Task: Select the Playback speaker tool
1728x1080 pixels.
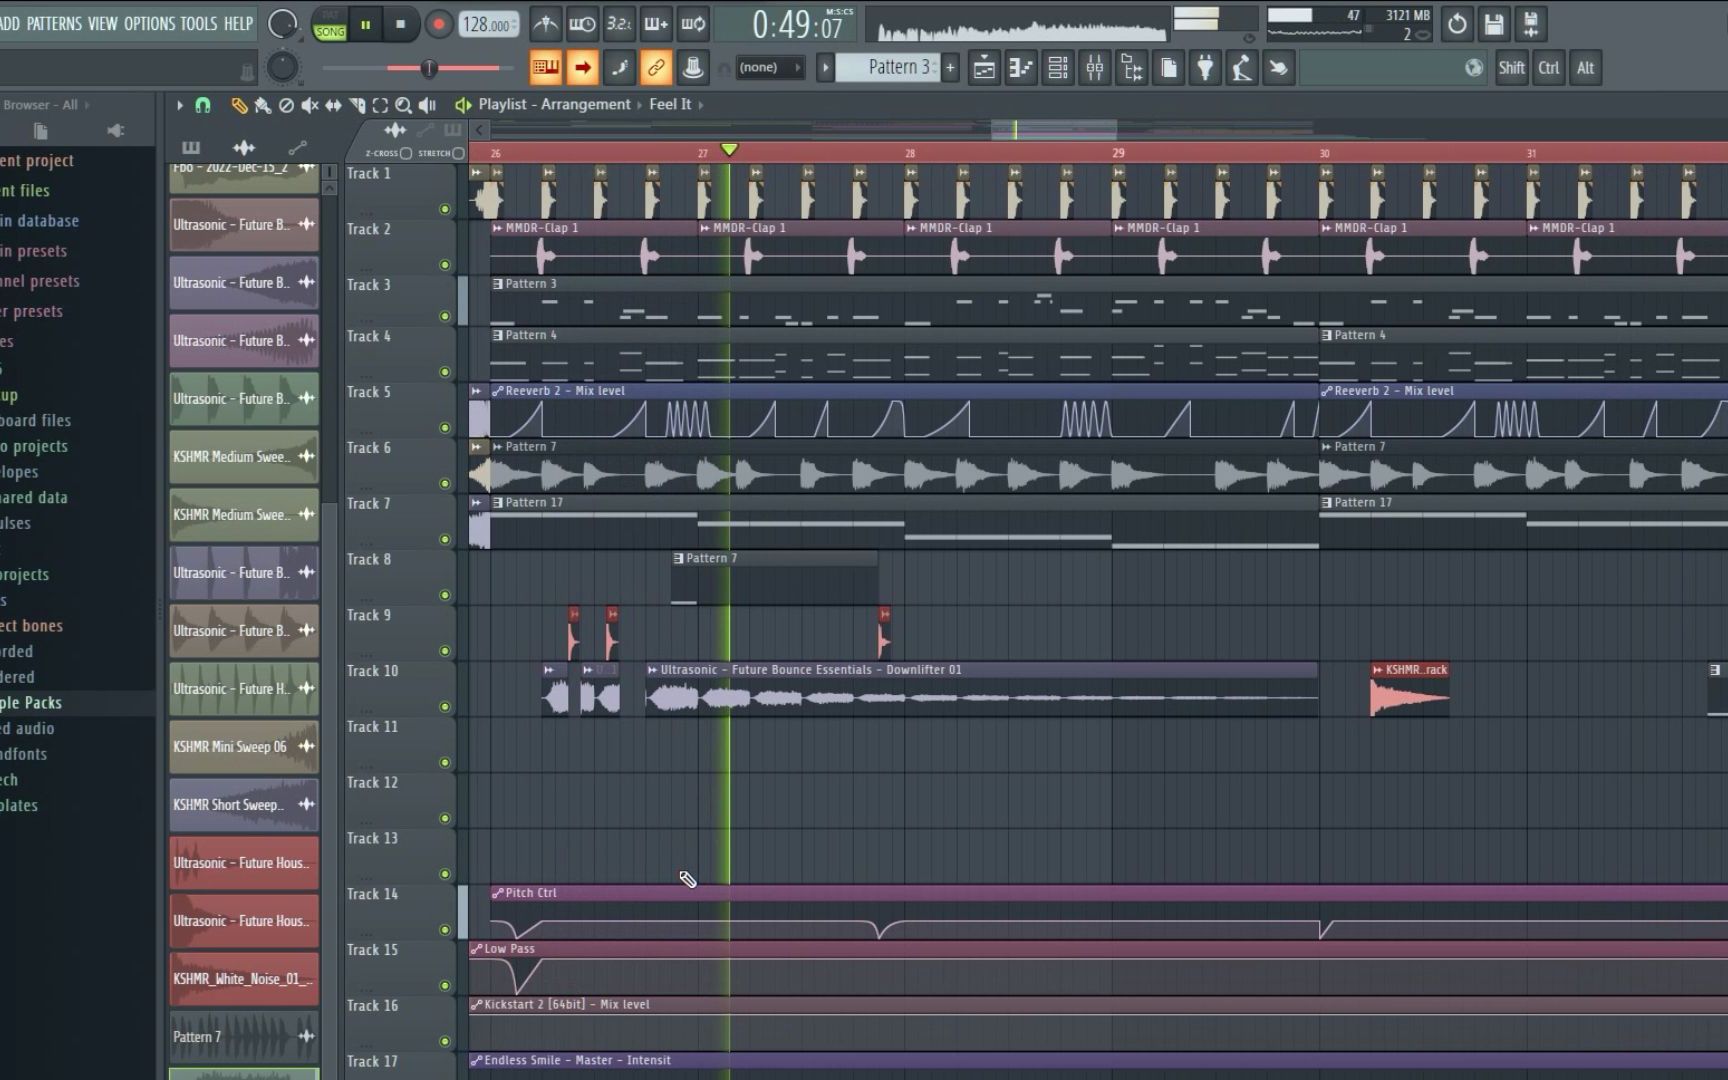Action: (x=427, y=105)
